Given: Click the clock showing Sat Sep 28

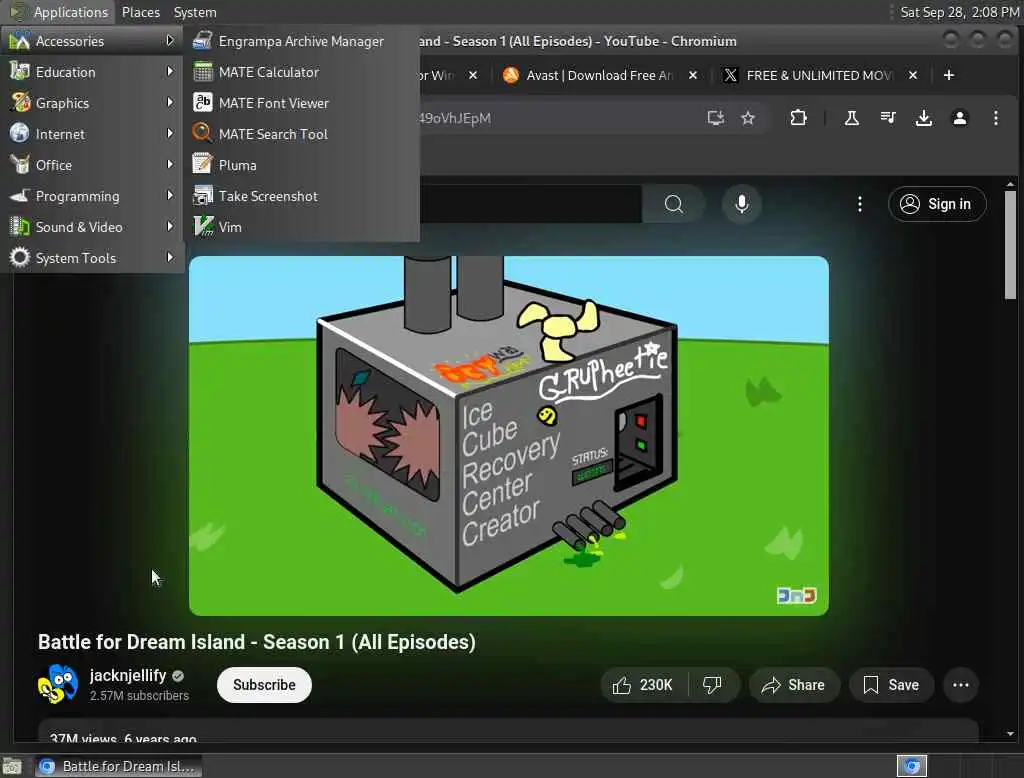Looking at the screenshot, I should click(x=959, y=12).
